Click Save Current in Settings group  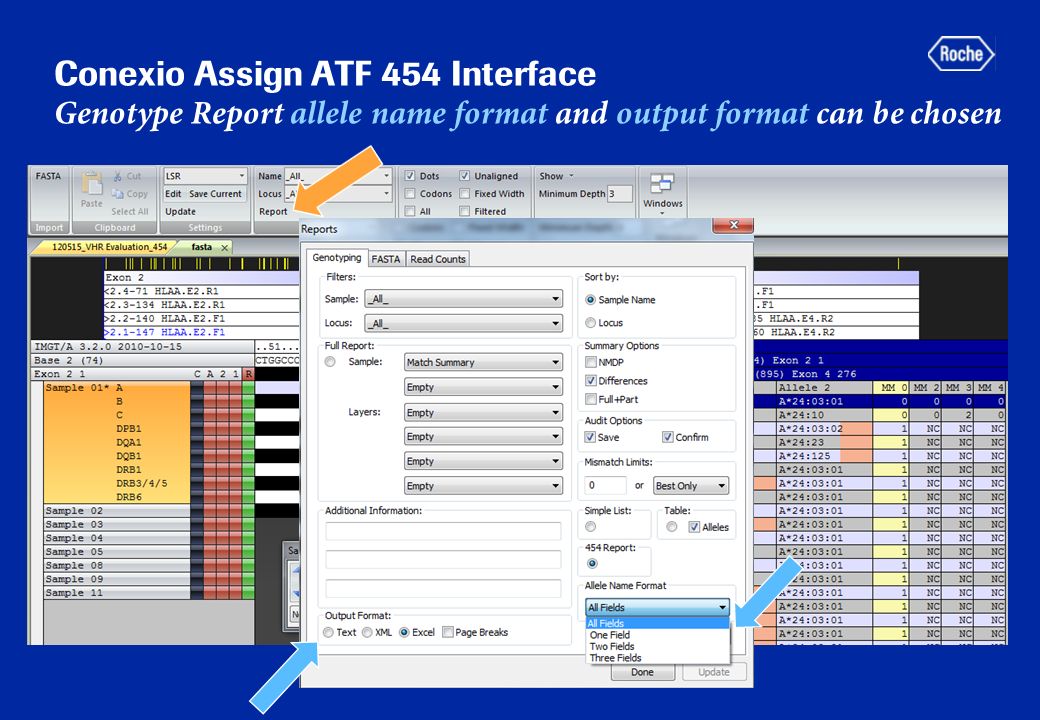click(215, 194)
